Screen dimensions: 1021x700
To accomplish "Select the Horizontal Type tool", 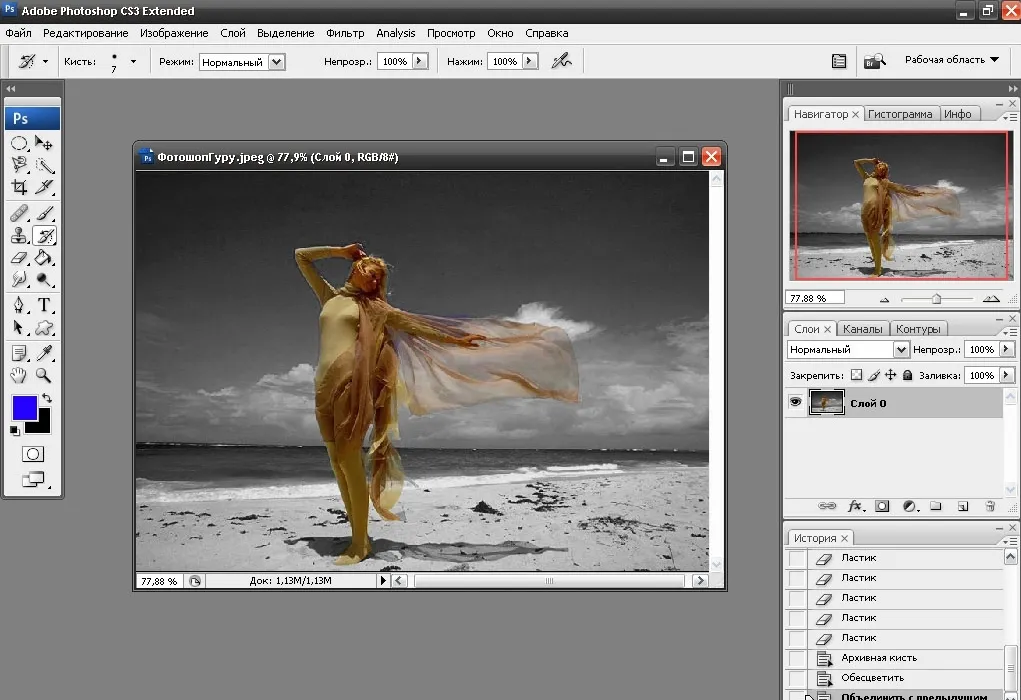I will pyautogui.click(x=44, y=305).
